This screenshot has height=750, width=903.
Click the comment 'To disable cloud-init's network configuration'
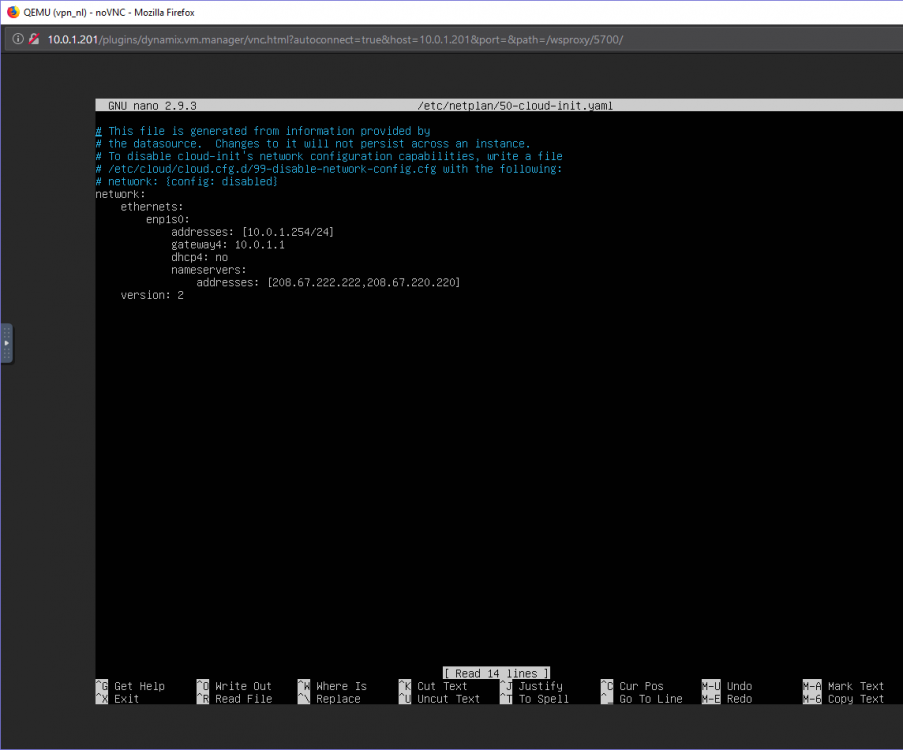pyautogui.click(x=329, y=157)
